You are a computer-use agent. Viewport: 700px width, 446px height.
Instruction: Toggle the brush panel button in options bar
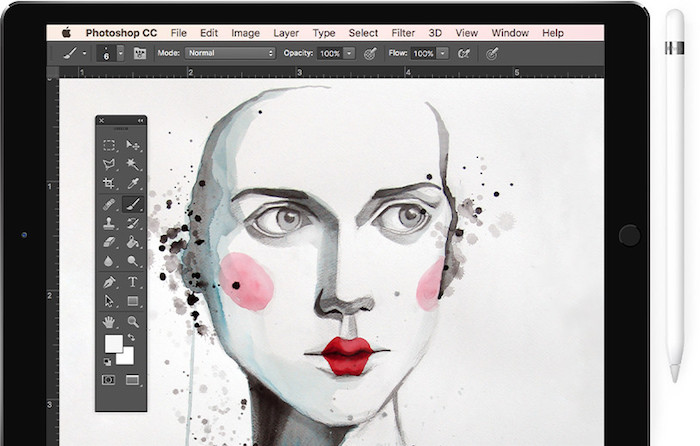(x=140, y=53)
